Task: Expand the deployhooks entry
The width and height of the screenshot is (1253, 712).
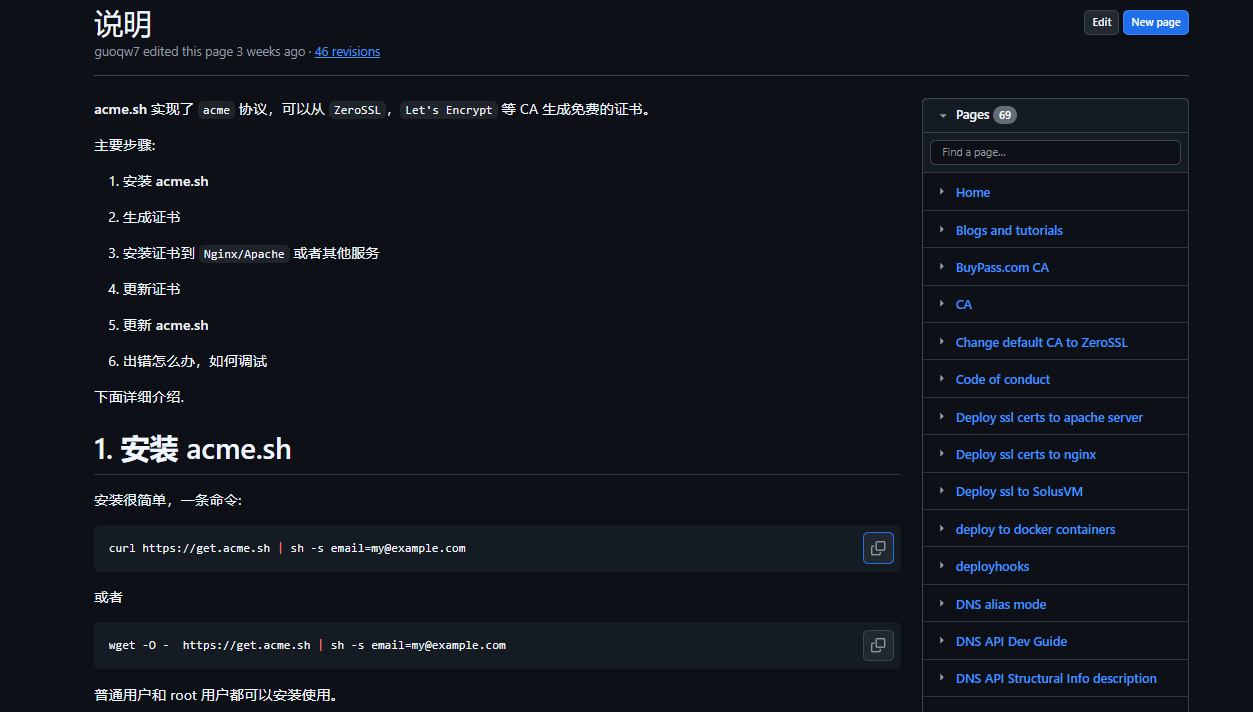Action: click(x=942, y=566)
